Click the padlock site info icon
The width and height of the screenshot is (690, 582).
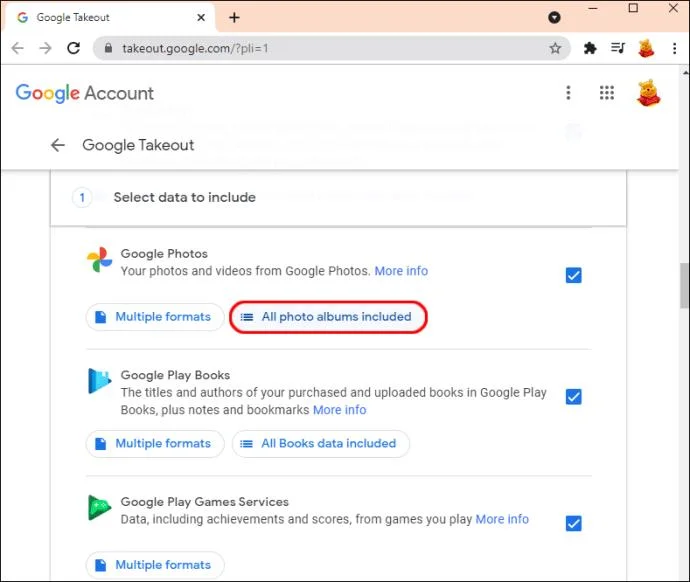[x=108, y=48]
